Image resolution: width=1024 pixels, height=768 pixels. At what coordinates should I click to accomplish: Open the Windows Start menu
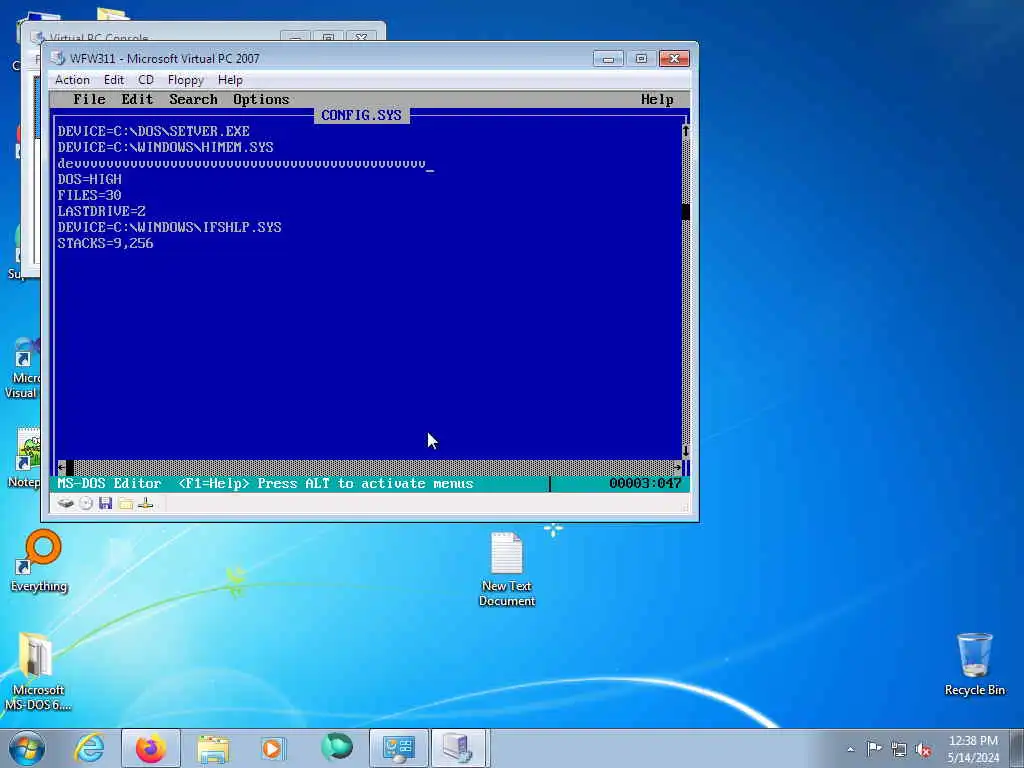pyautogui.click(x=27, y=748)
